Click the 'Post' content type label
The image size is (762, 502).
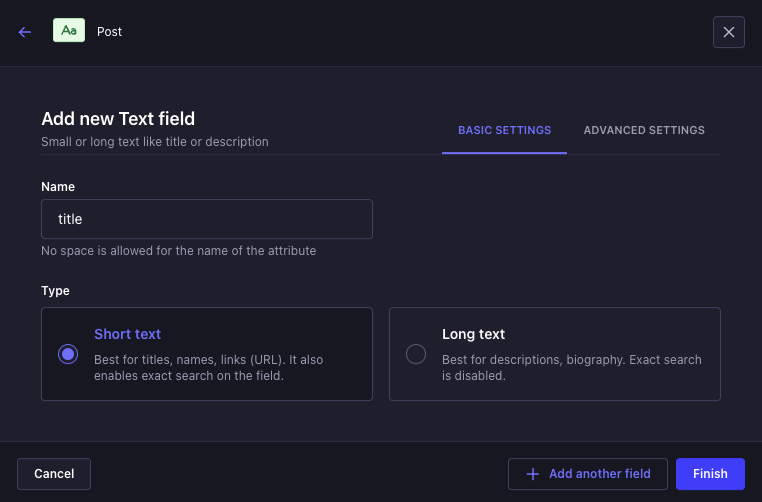(110, 32)
